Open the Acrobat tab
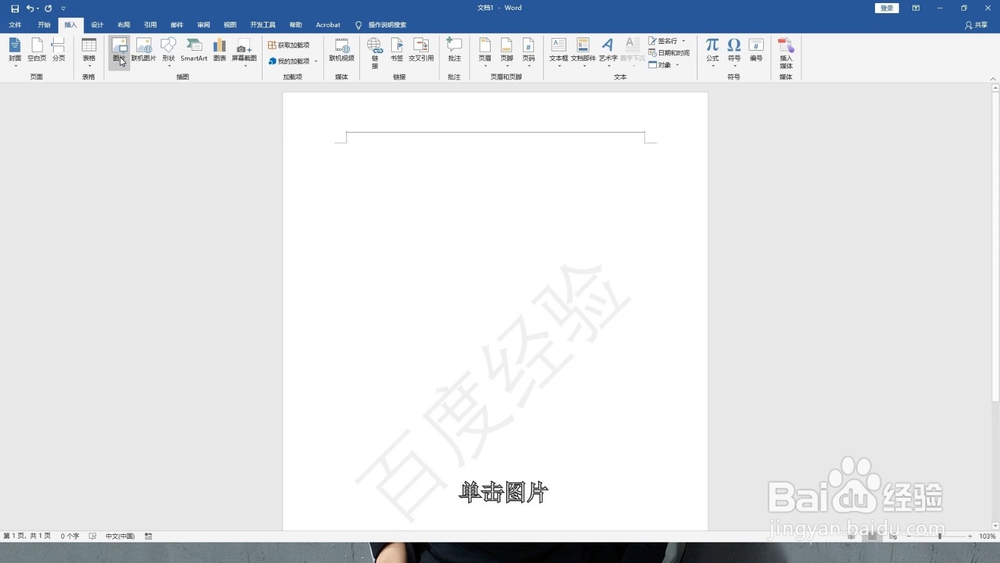1000x563 pixels. click(328, 25)
